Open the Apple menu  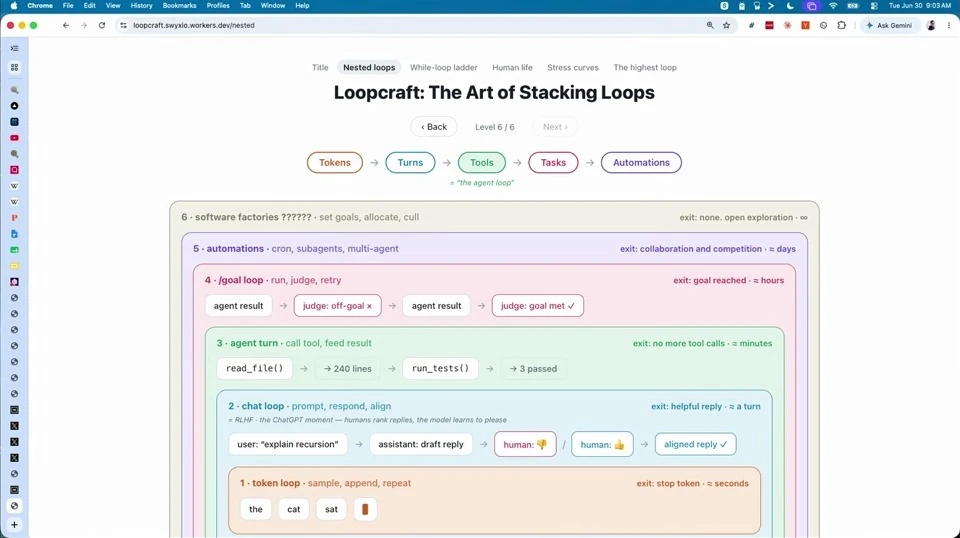tap(14, 6)
